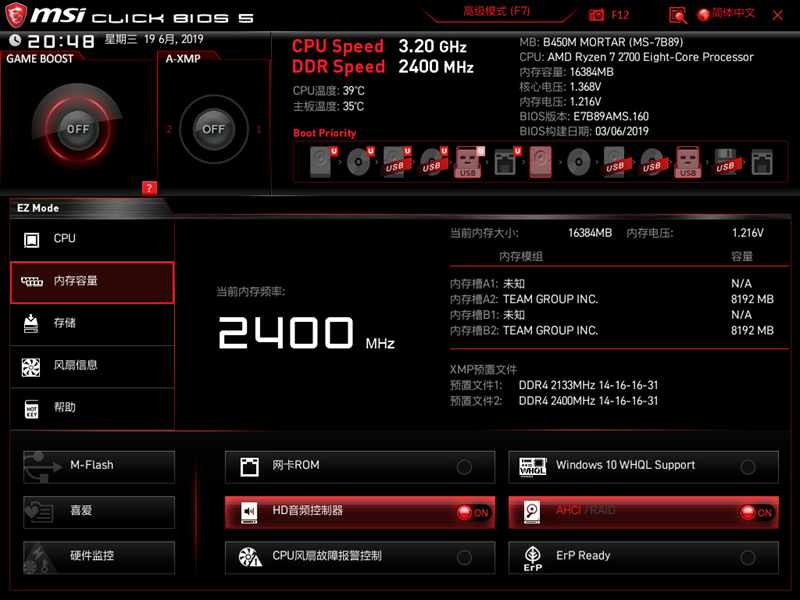This screenshot has width=800, height=600.
Task: Select the legacy USB CD/DVD boot device
Action: click(x=652, y=162)
